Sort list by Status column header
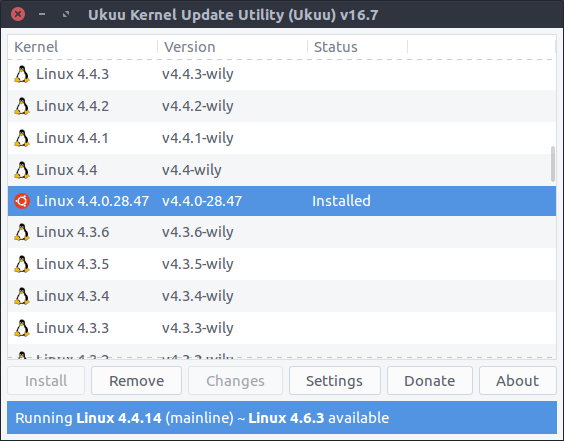This screenshot has height=441, width=564. (358, 47)
